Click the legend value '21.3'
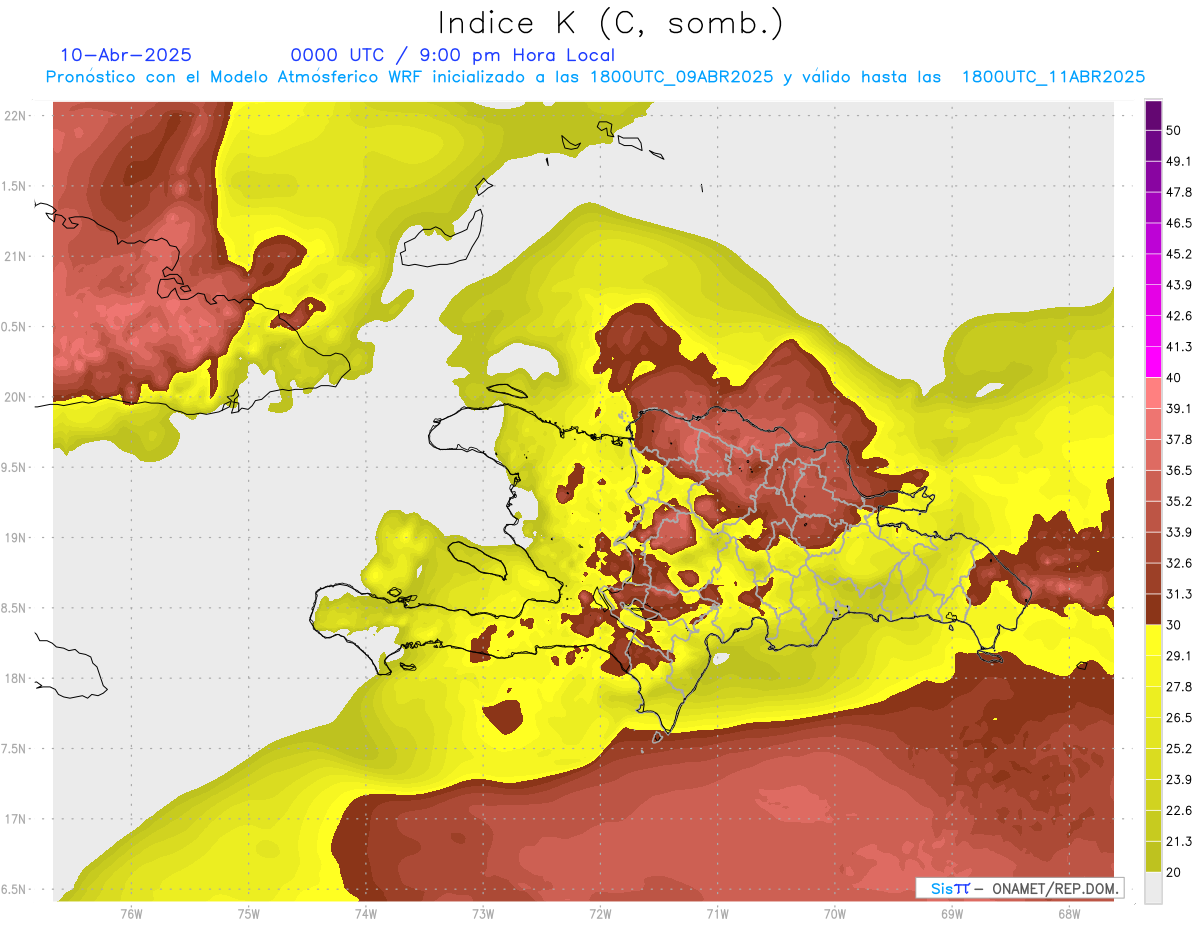 click(1179, 842)
